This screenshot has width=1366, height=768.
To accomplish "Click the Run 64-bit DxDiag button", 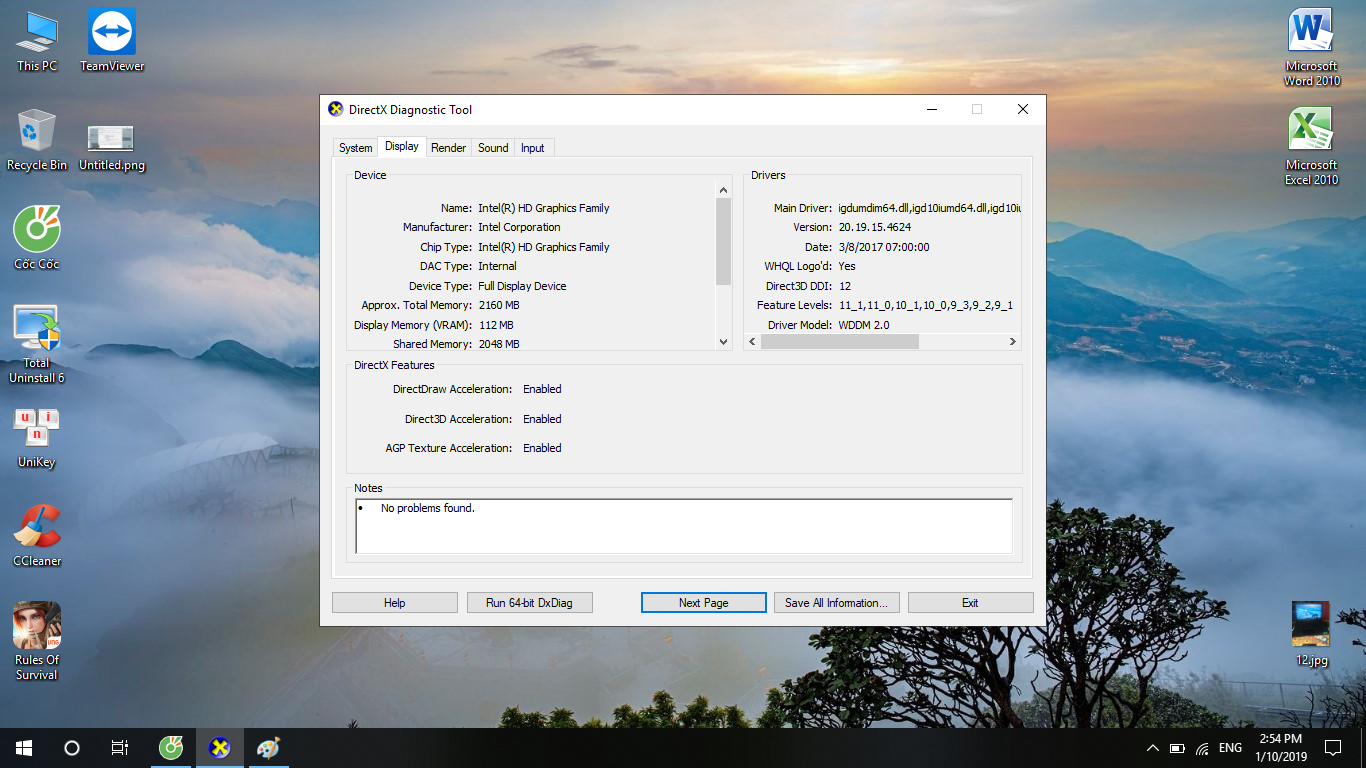I will pos(529,603).
